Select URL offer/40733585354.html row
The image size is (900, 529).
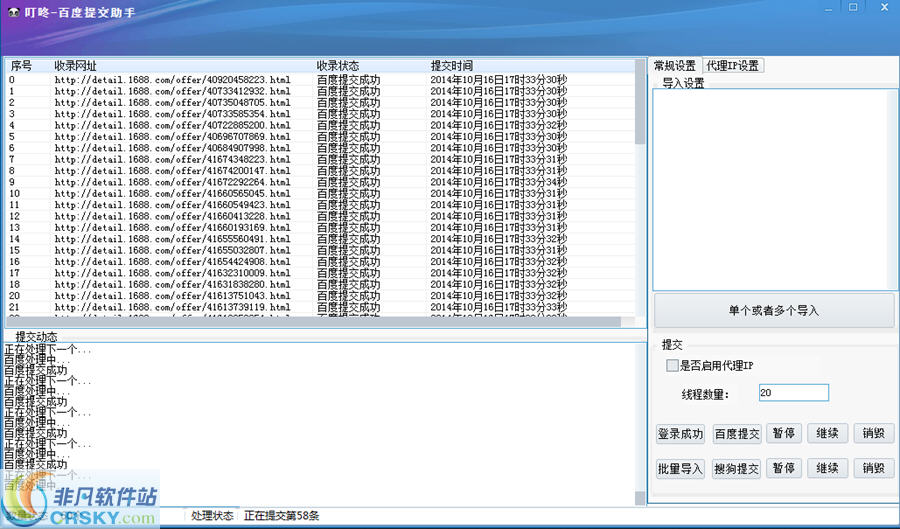pyautogui.click(x=320, y=114)
